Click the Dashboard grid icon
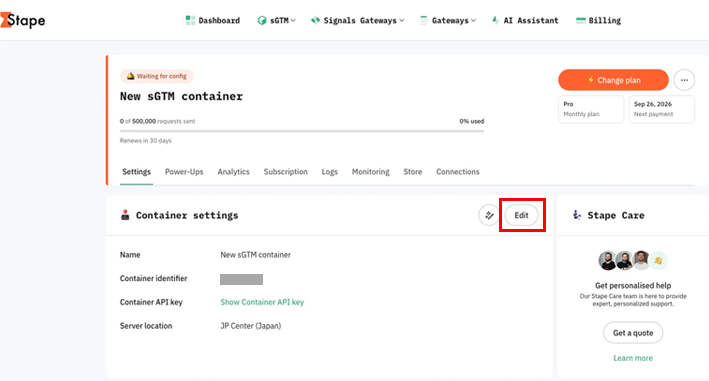 190,20
